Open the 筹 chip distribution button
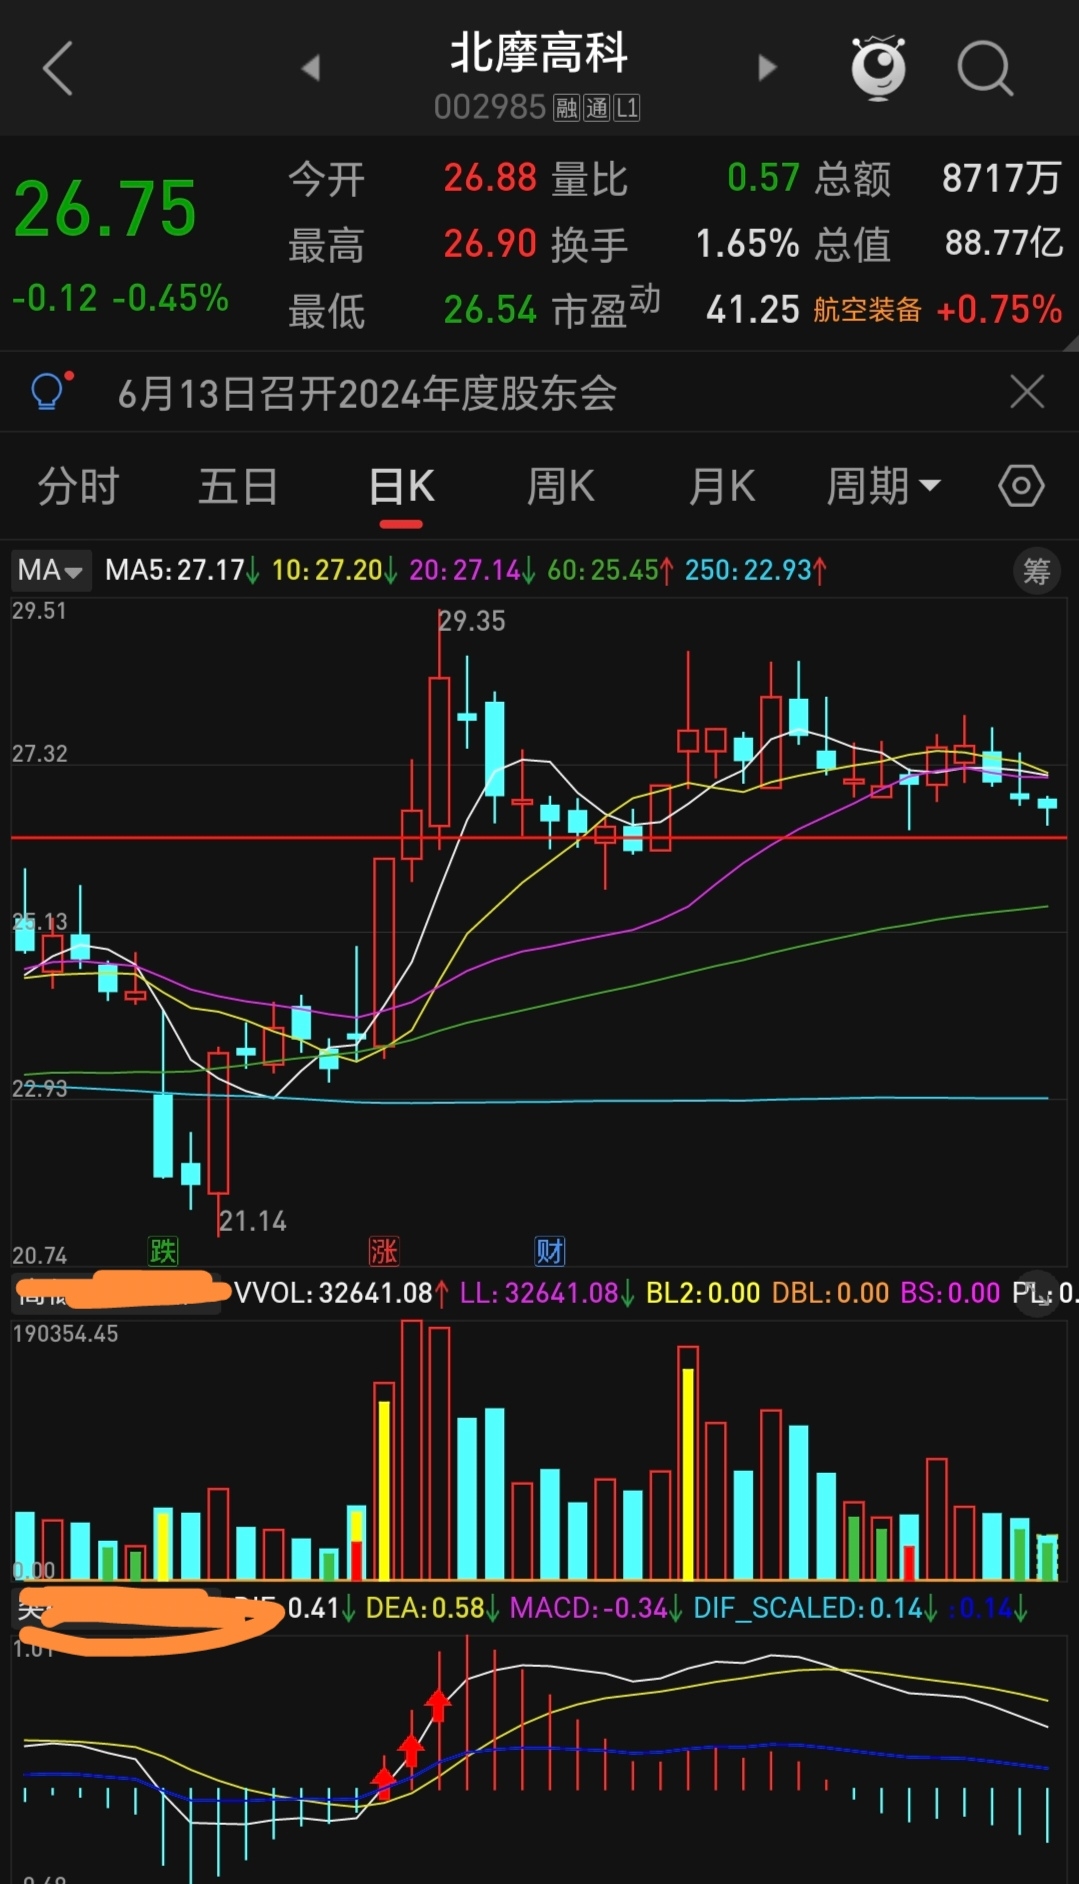This screenshot has width=1079, height=1884. (x=1036, y=571)
